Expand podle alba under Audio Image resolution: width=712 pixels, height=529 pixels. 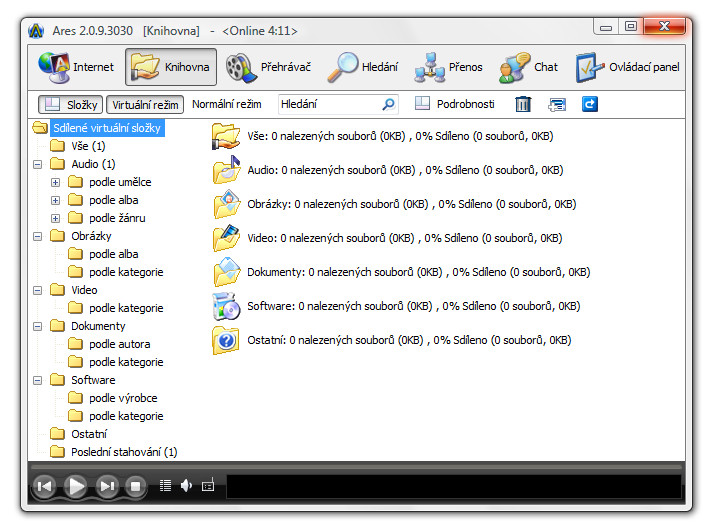pos(55,200)
